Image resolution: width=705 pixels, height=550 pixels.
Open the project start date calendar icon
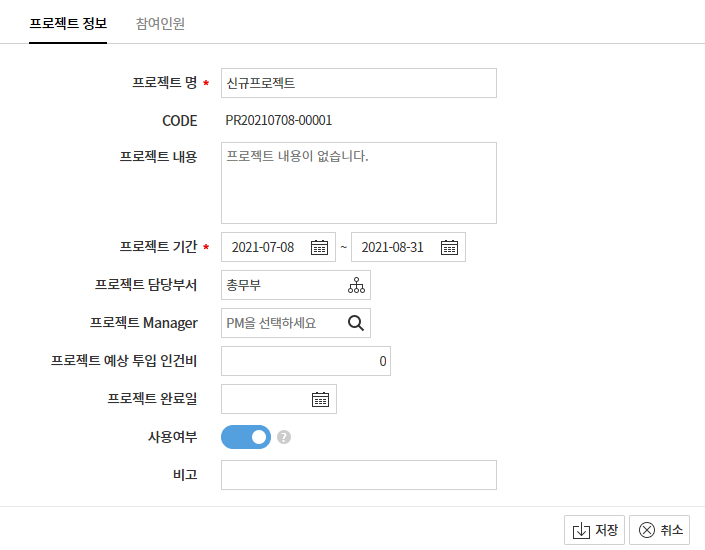tap(319, 247)
